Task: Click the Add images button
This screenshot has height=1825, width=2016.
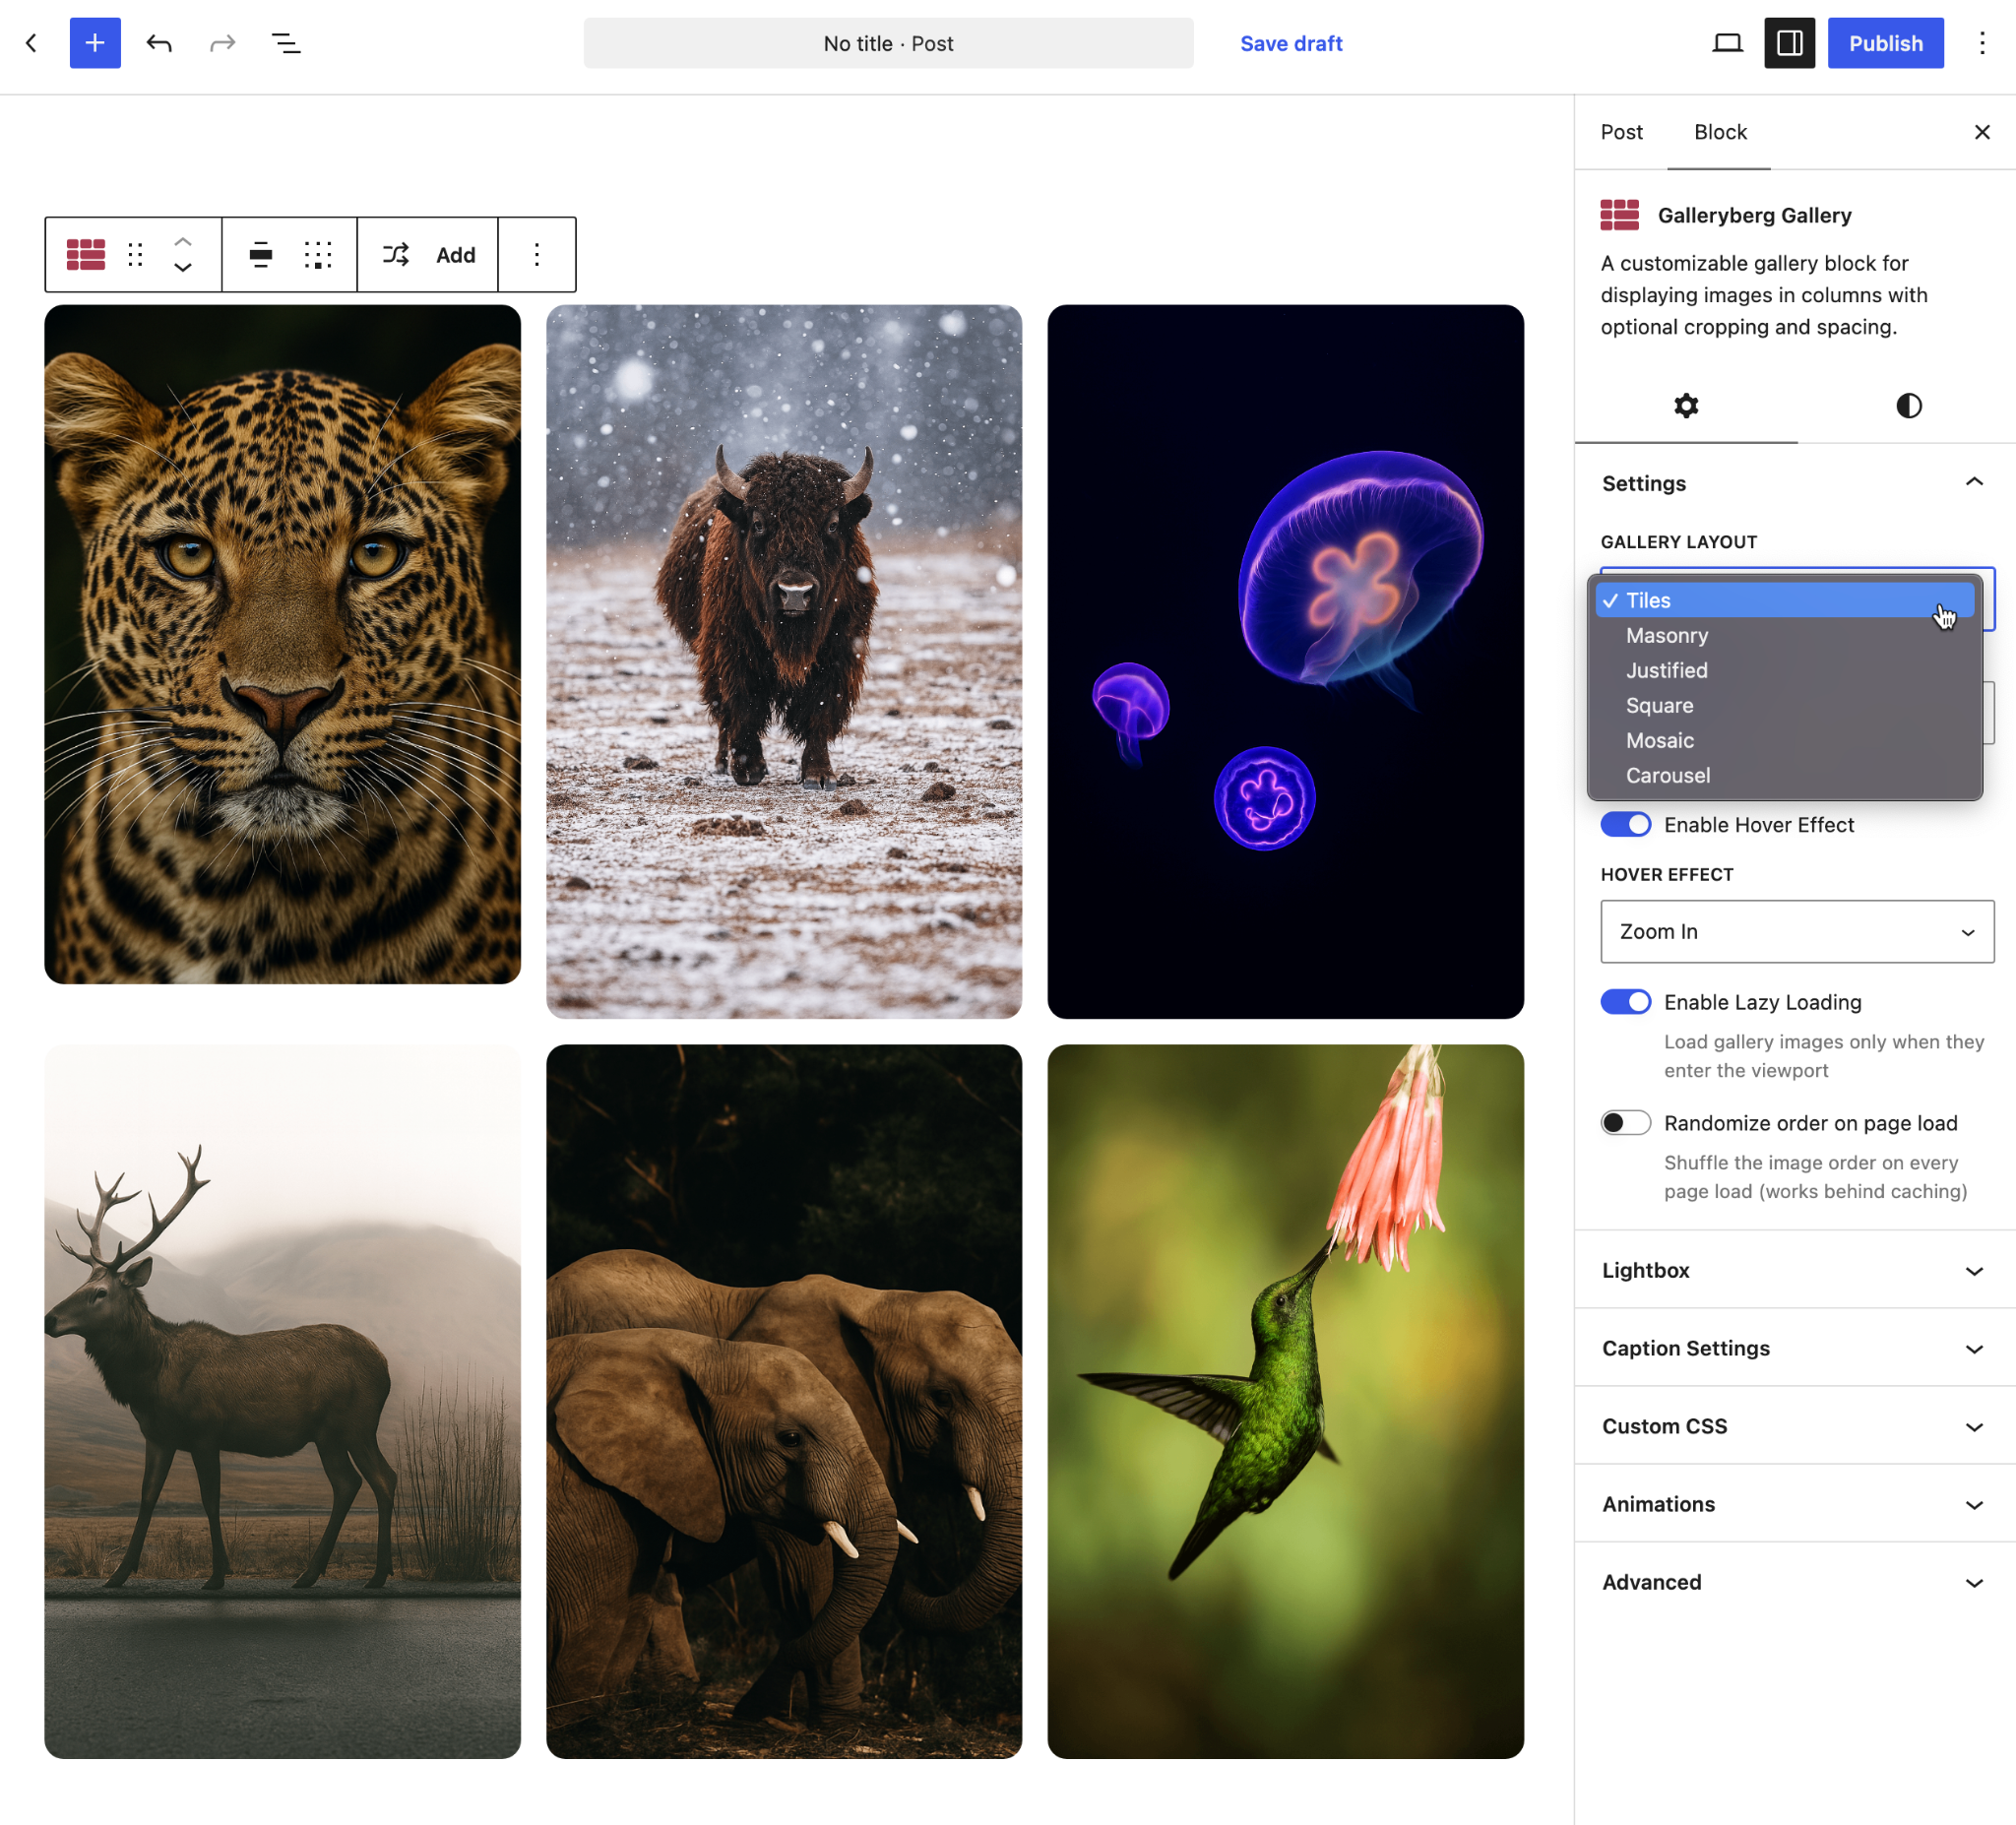Action: coord(455,255)
